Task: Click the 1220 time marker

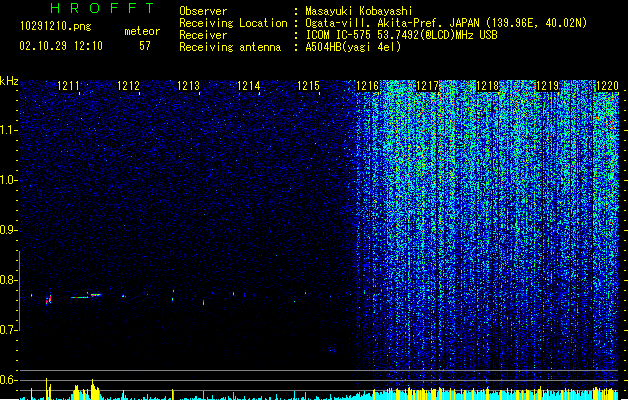Action: (x=607, y=86)
